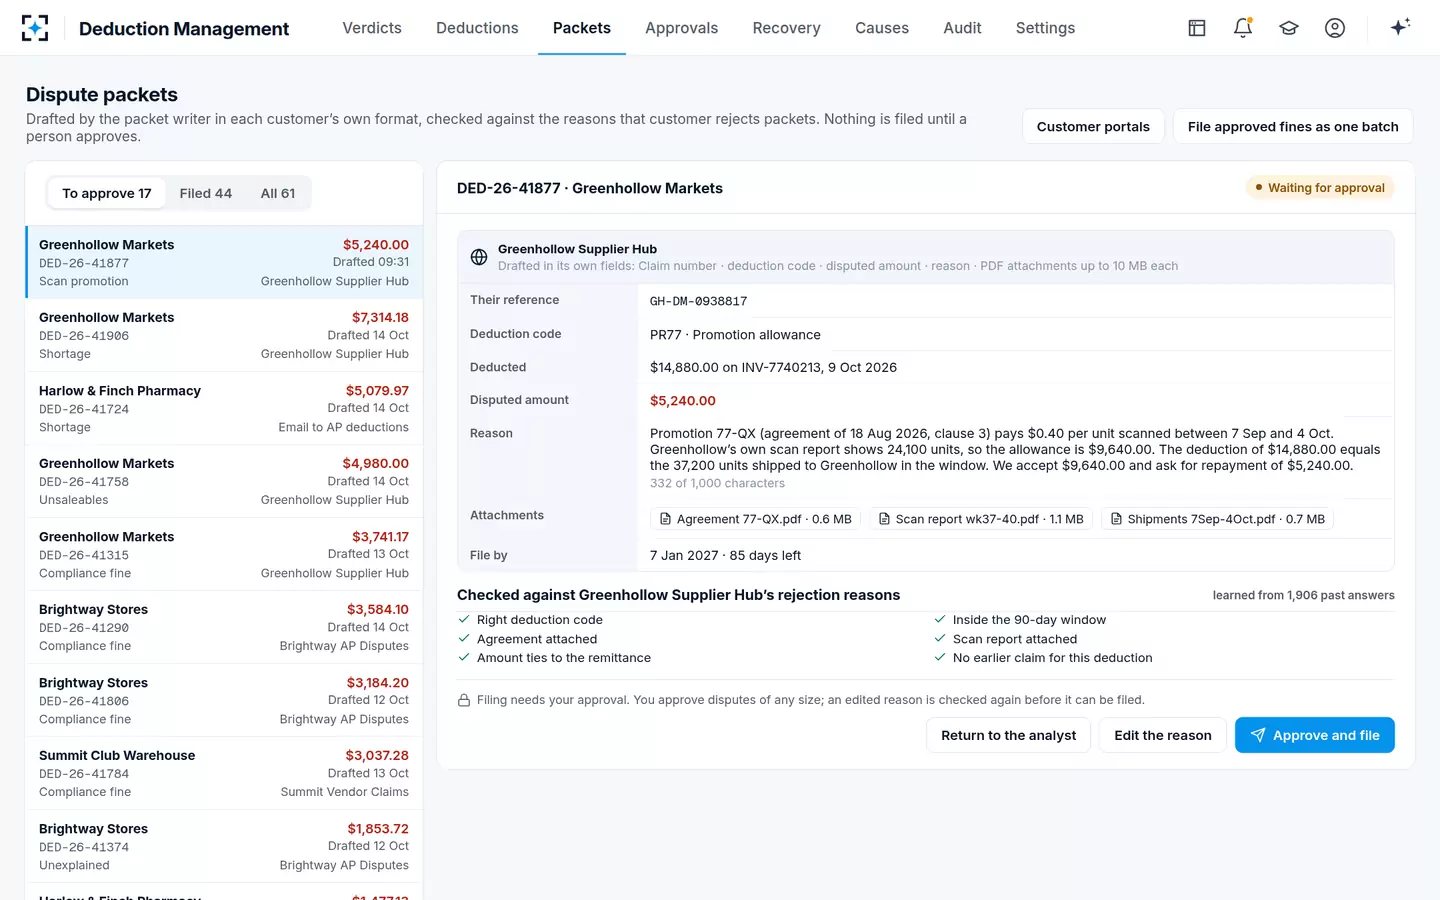Click the globe icon beside Greenhollow Supplier Hub
1440x900 pixels.
(479, 257)
